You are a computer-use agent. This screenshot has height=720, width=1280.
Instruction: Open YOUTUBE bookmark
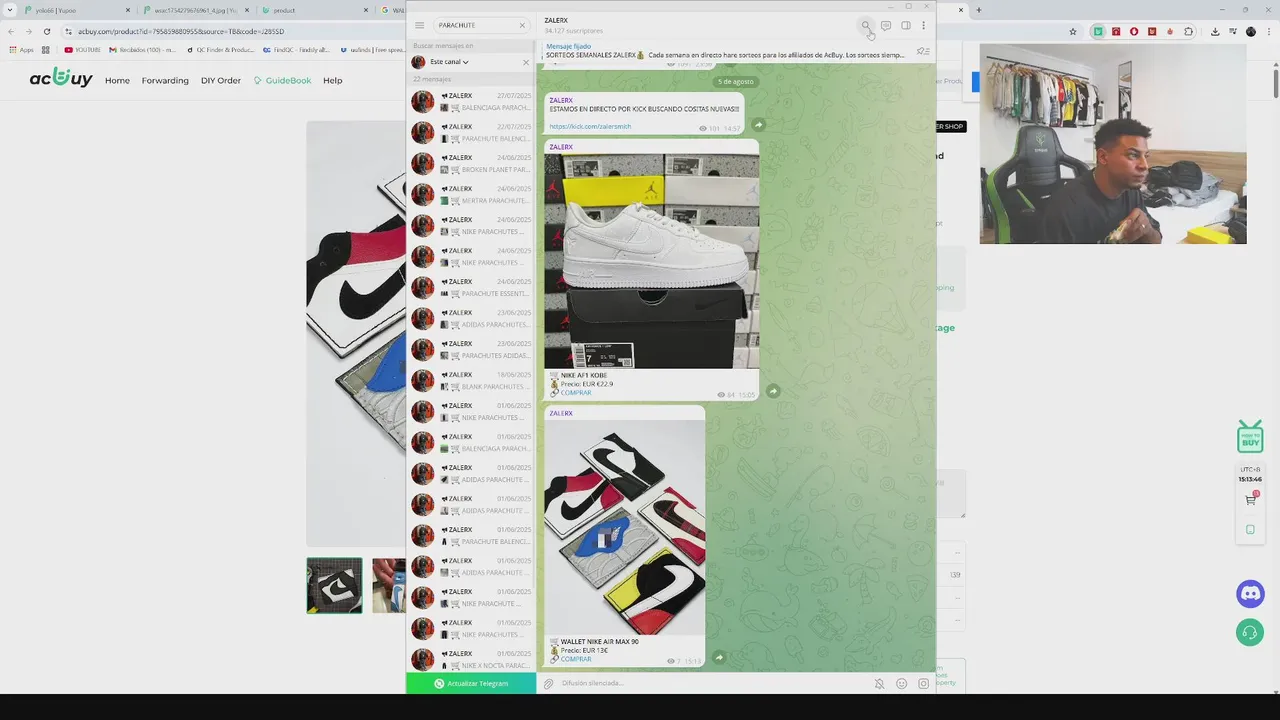tap(82, 49)
